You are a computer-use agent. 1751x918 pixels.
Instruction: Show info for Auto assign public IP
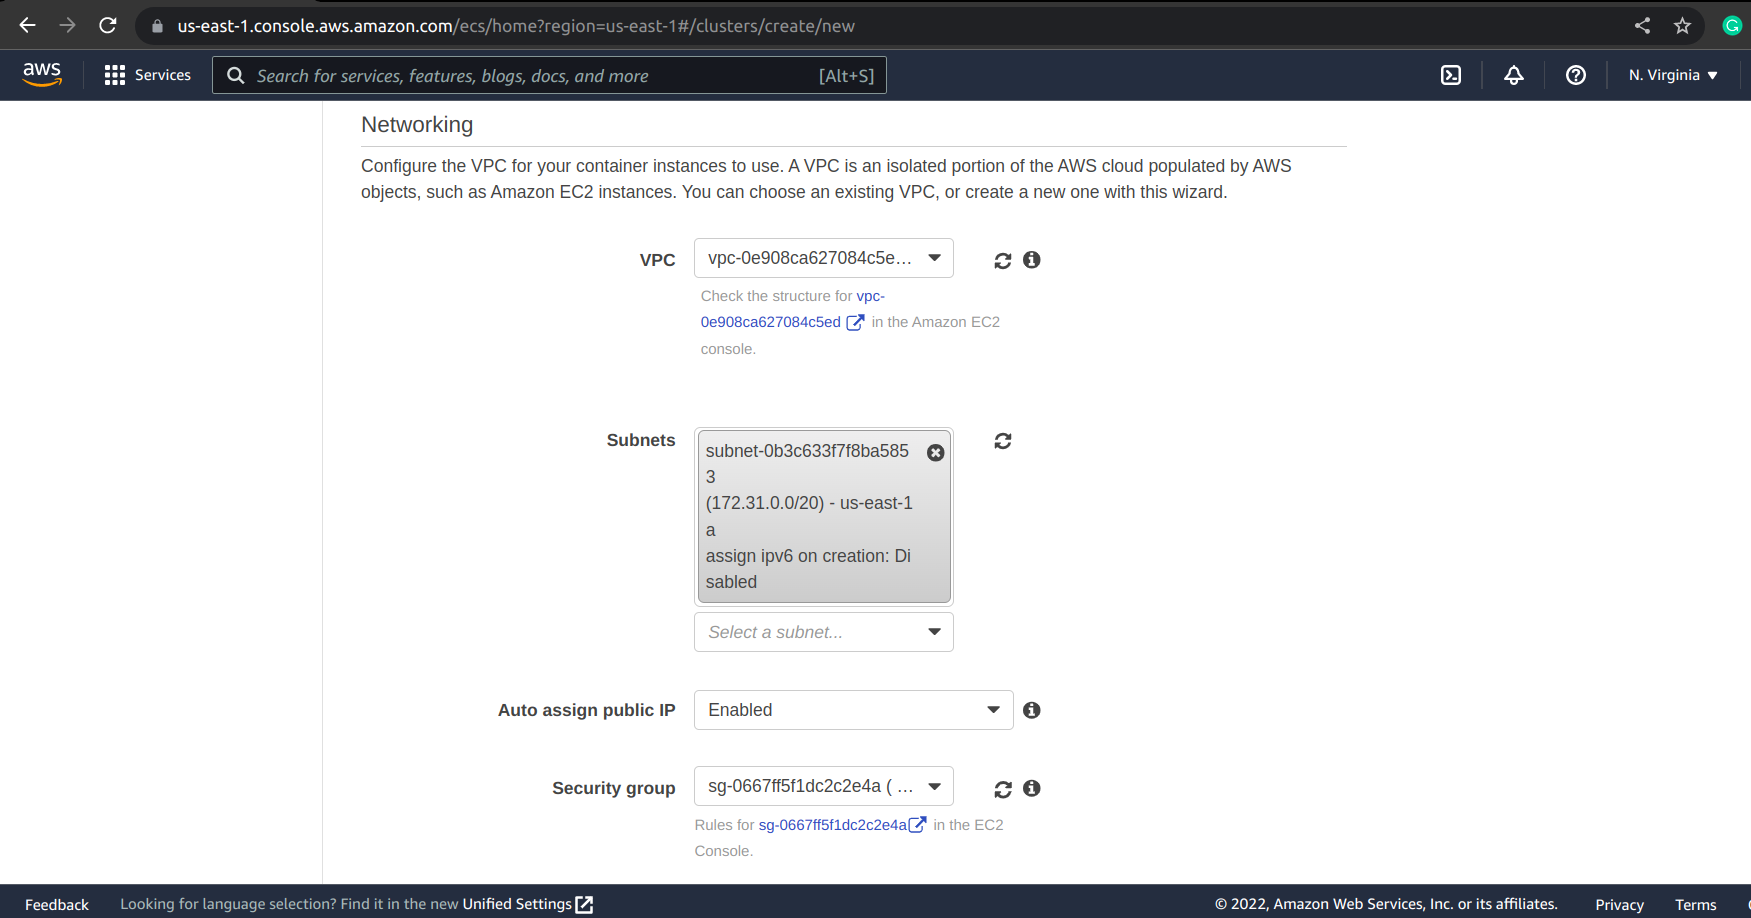1032,710
